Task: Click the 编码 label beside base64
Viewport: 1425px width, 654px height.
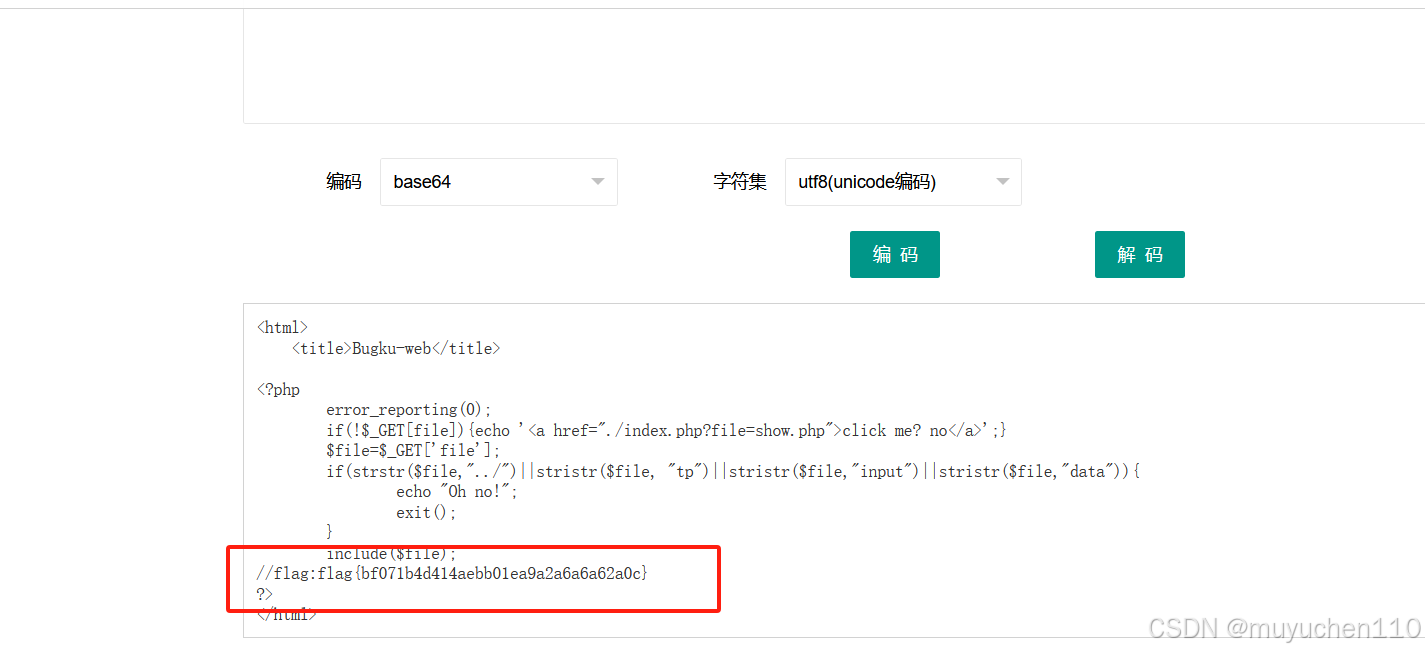Action: coord(343,182)
